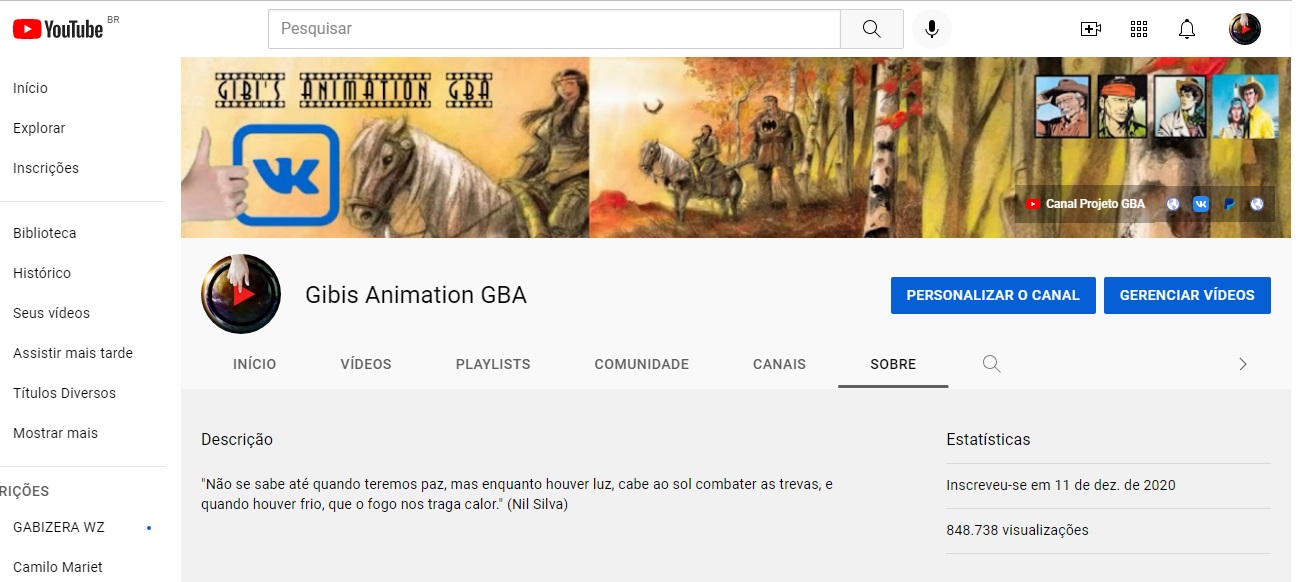This screenshot has width=1304, height=582.
Task: Select the COMUNIDADE tab
Action: (642, 364)
